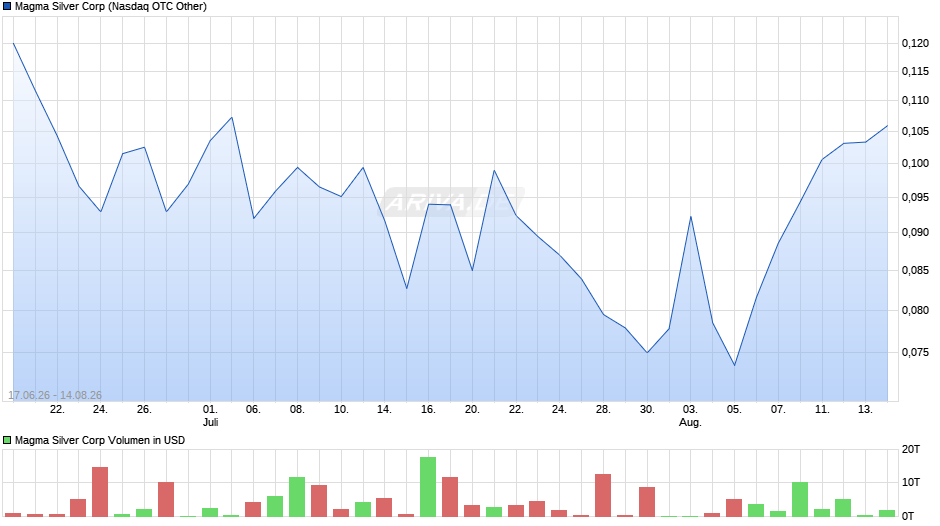Click the 20T volume axis label

pyautogui.click(x=911, y=449)
